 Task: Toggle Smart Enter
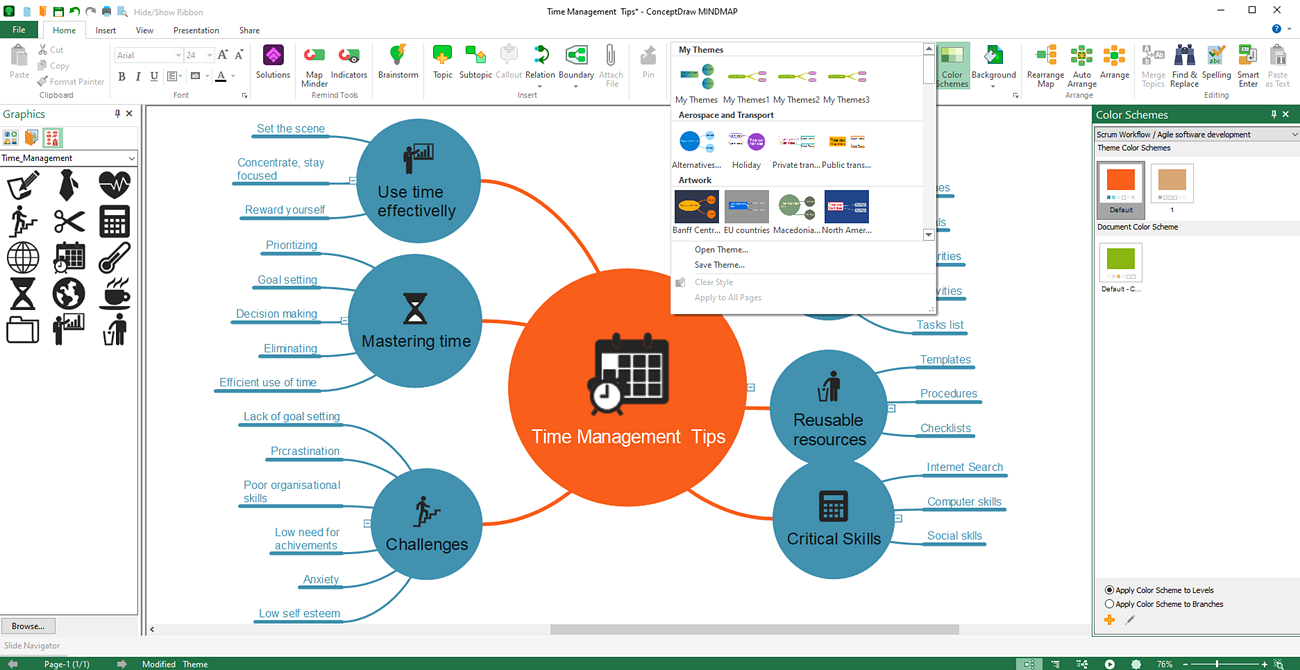(1248, 66)
